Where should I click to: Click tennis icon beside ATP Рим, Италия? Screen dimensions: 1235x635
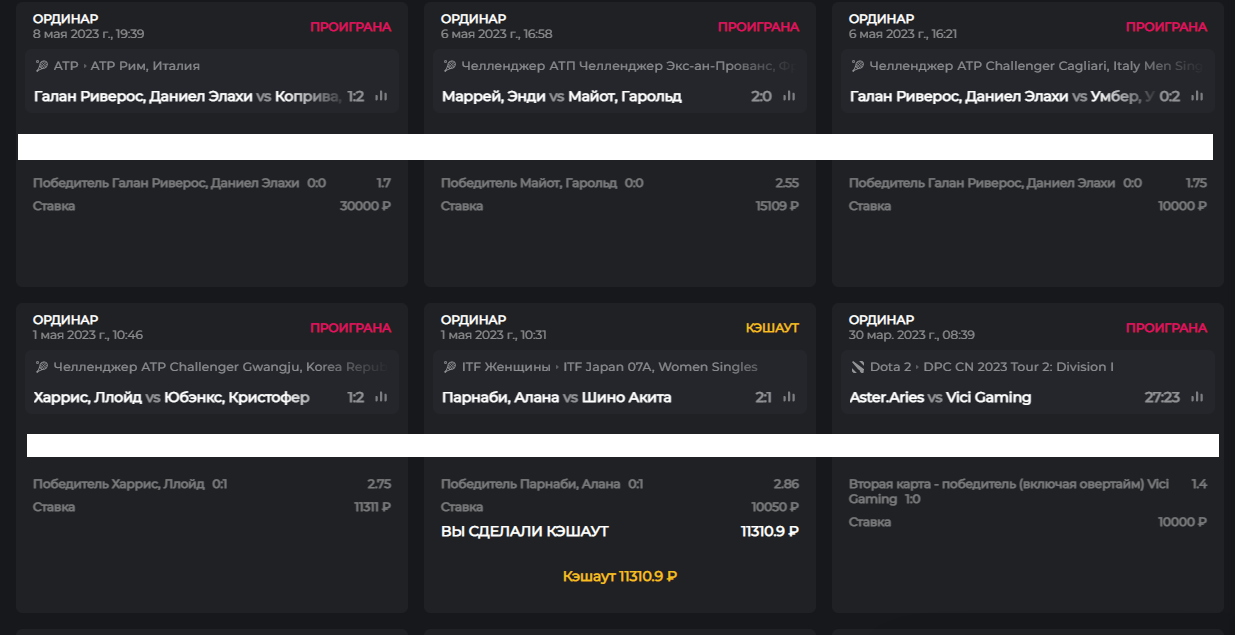coord(41,66)
